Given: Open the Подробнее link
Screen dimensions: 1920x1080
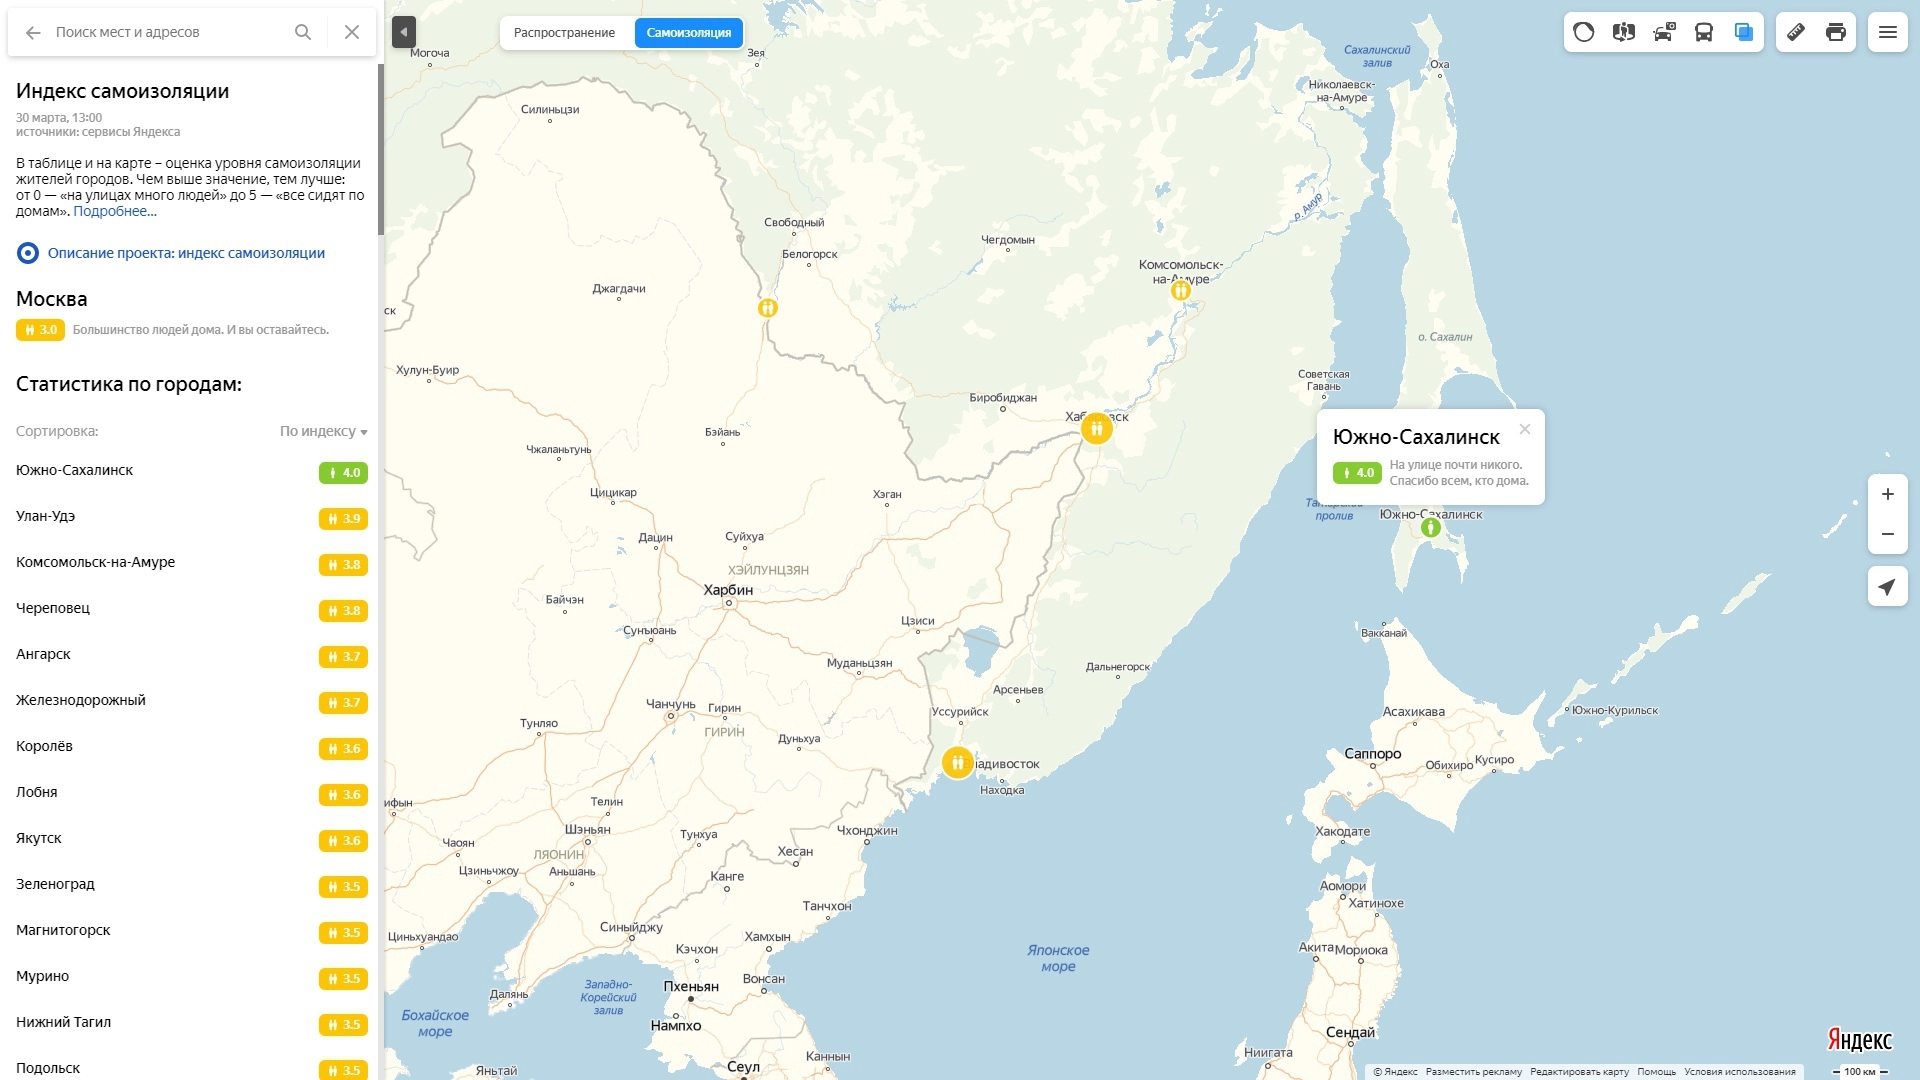Looking at the screenshot, I should pyautogui.click(x=115, y=211).
